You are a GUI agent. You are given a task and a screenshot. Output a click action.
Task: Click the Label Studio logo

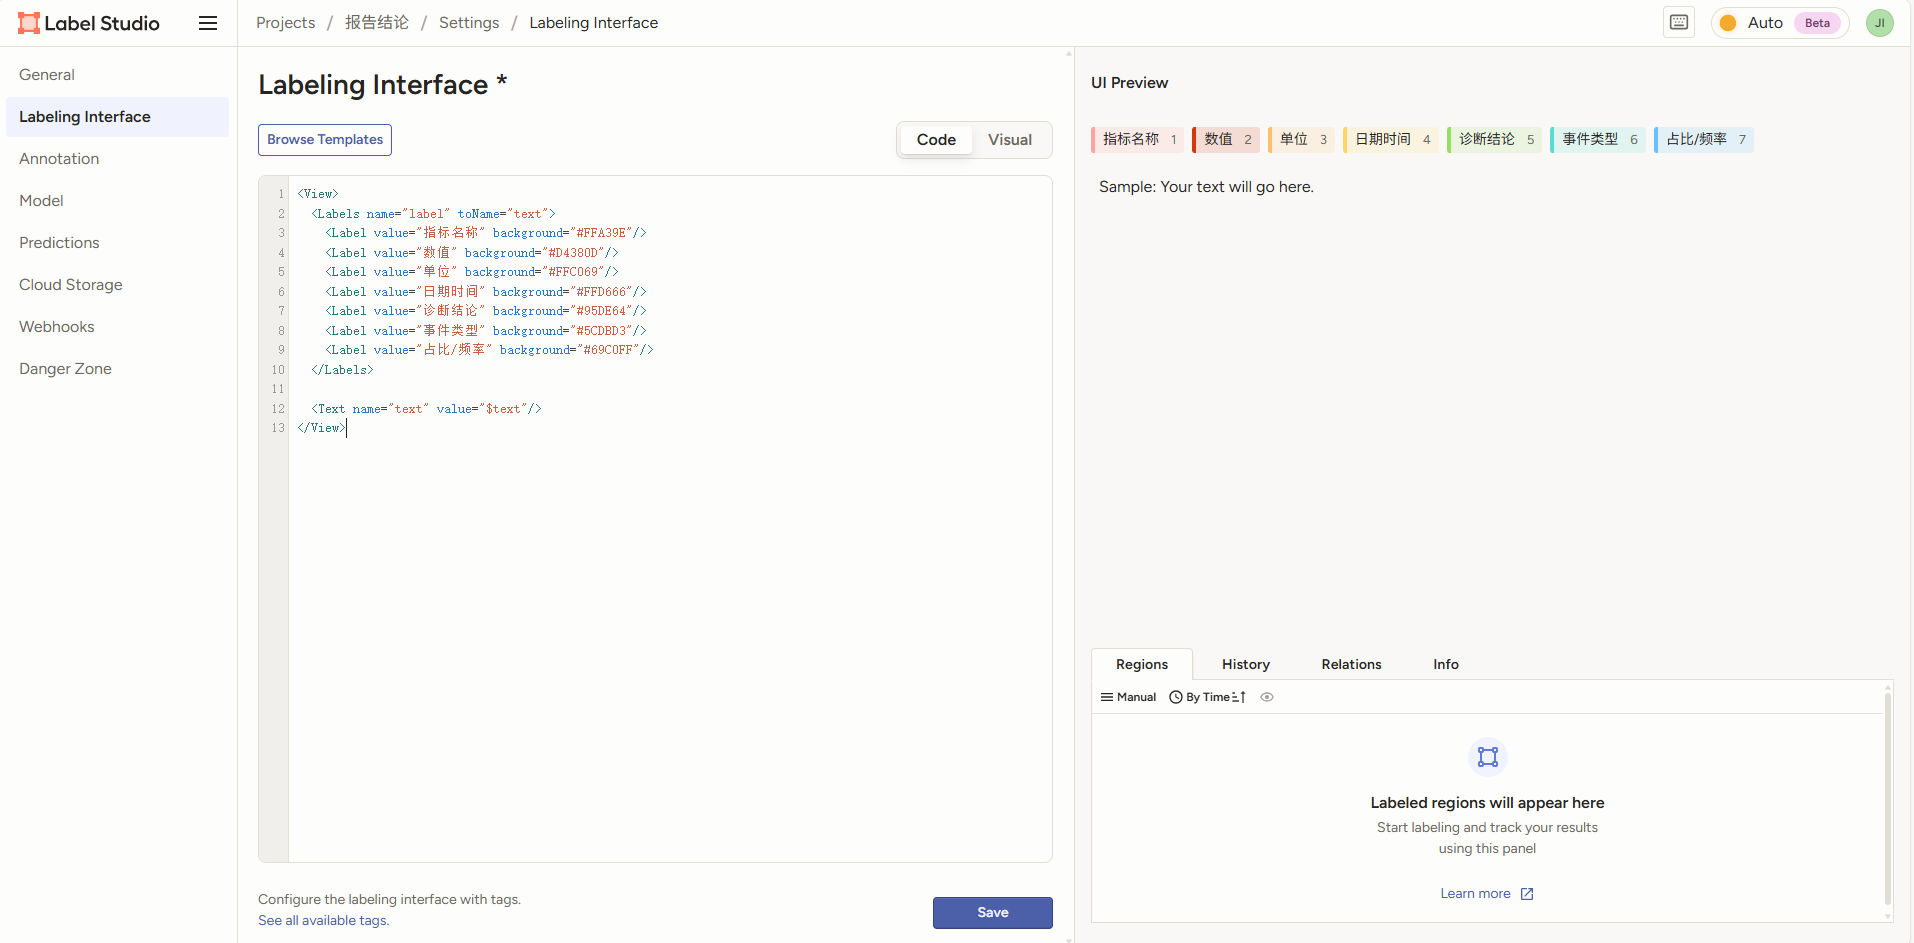click(x=89, y=23)
